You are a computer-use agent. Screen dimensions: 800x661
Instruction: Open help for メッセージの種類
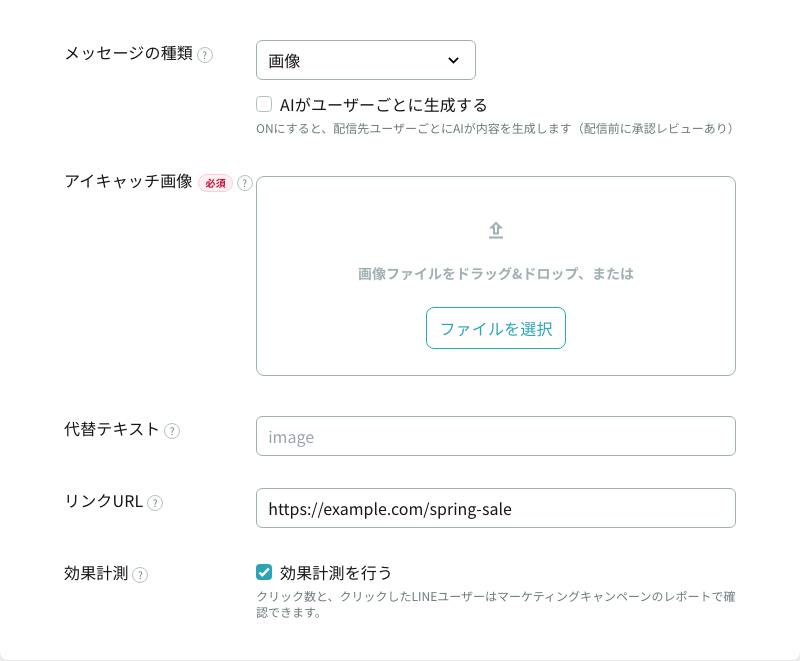click(205, 55)
